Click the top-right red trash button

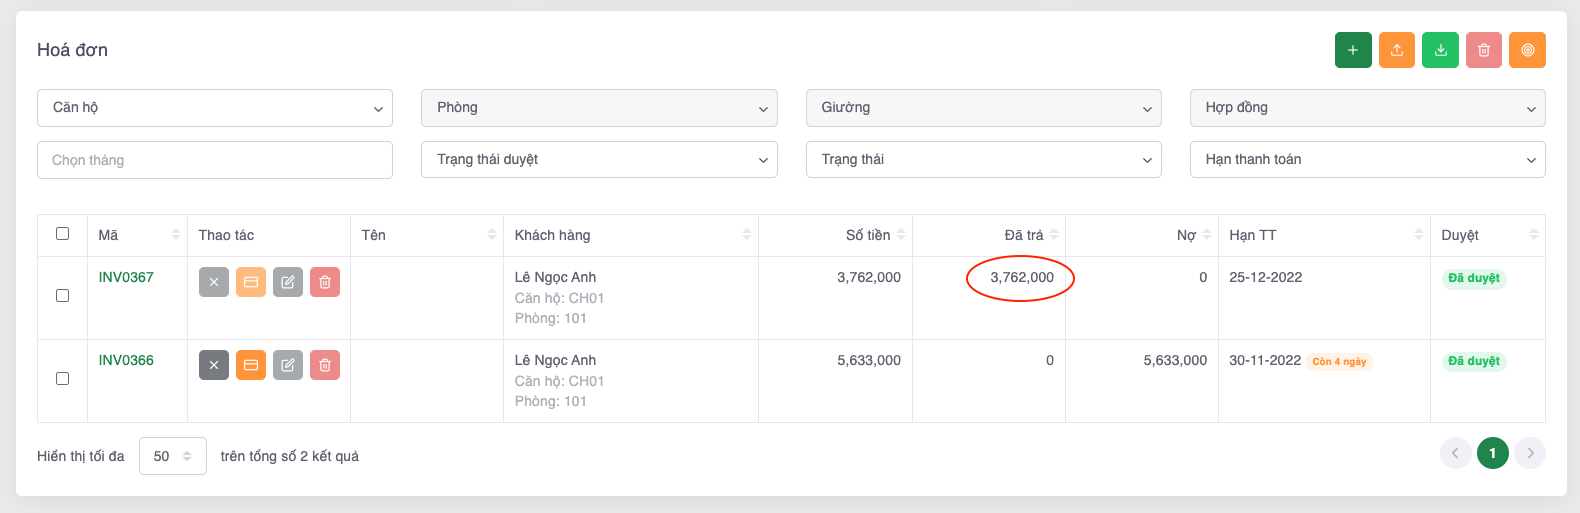[1483, 50]
